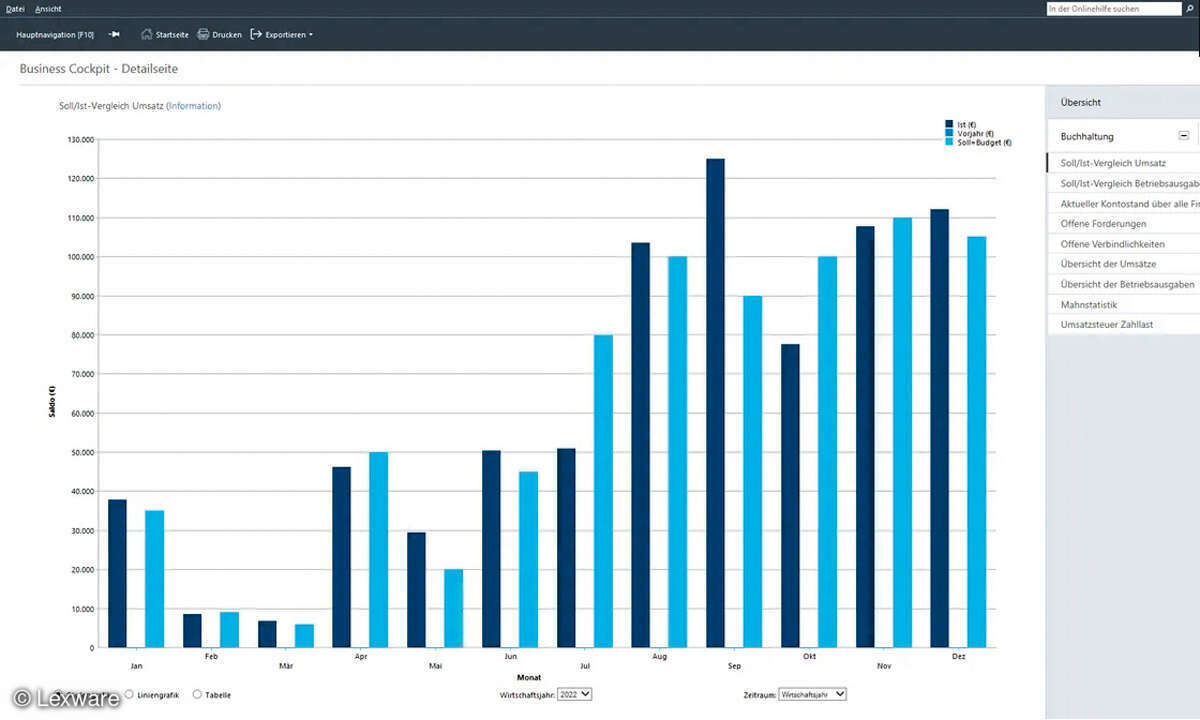Click the pin icon next to Hauptnavigation

pos(114,34)
